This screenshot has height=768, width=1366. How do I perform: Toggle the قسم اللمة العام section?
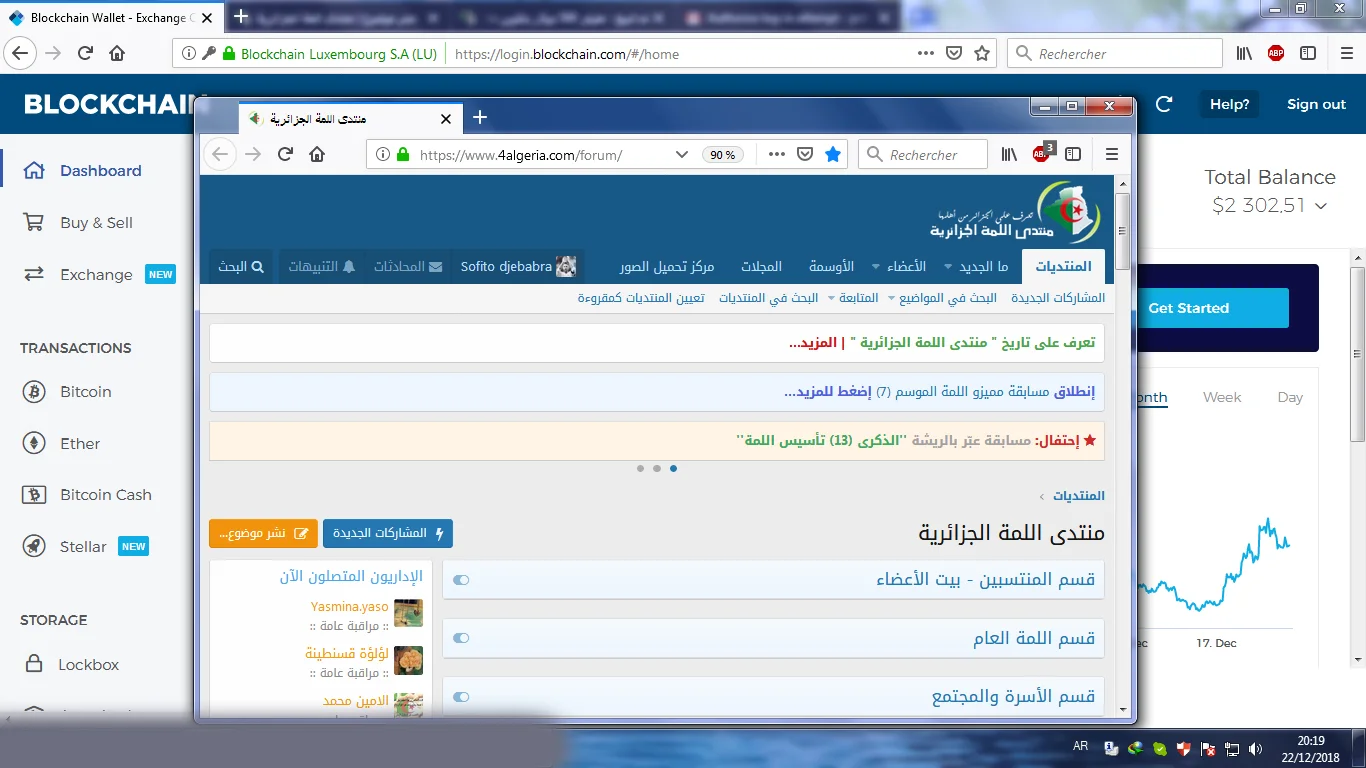point(461,638)
